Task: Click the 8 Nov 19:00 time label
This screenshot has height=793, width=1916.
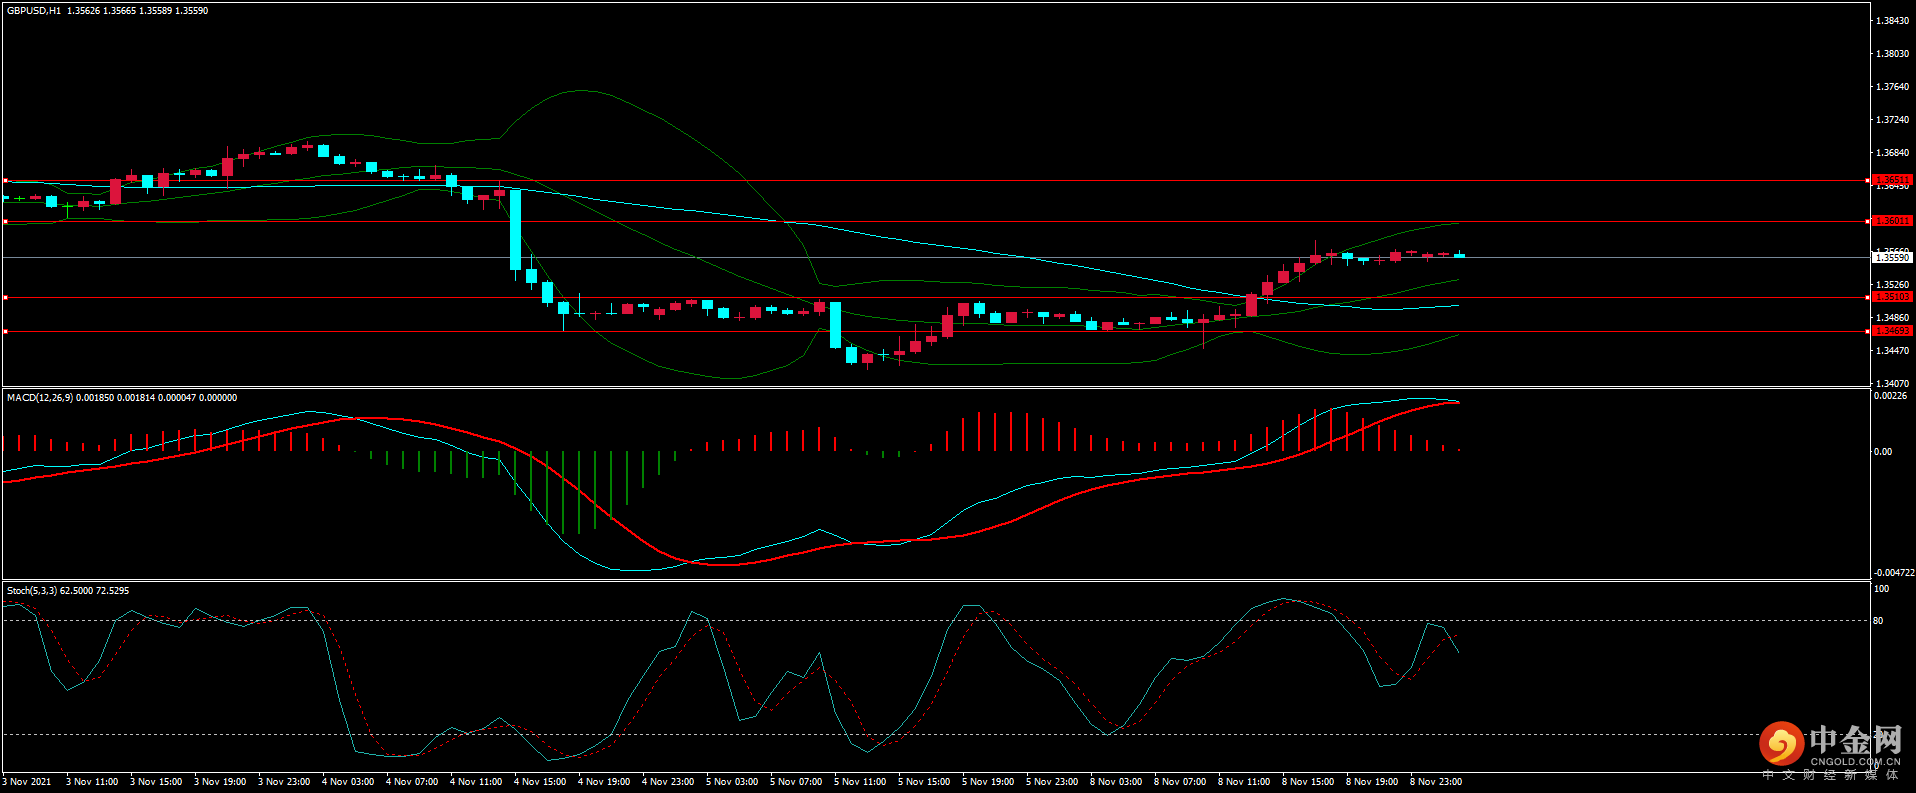Action: [1372, 782]
